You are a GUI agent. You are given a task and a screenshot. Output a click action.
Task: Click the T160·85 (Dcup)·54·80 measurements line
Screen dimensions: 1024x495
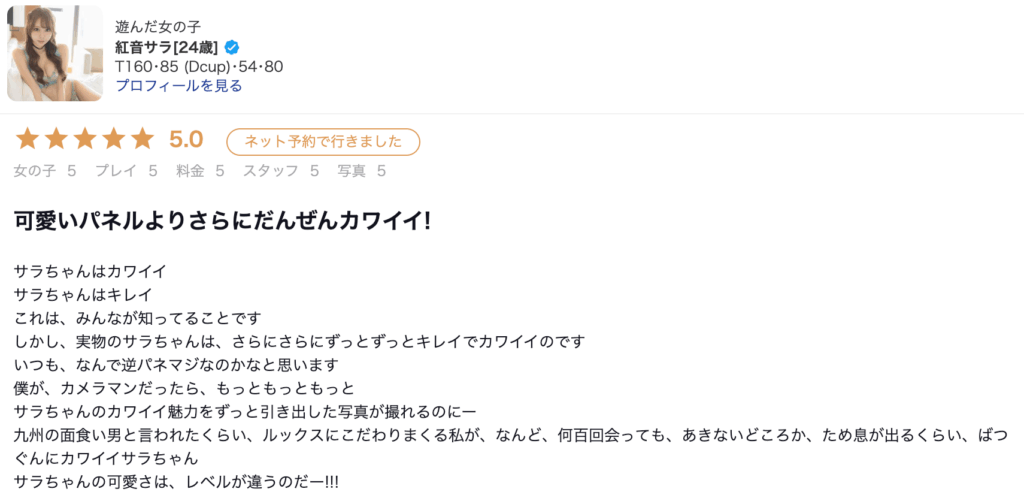199,66
